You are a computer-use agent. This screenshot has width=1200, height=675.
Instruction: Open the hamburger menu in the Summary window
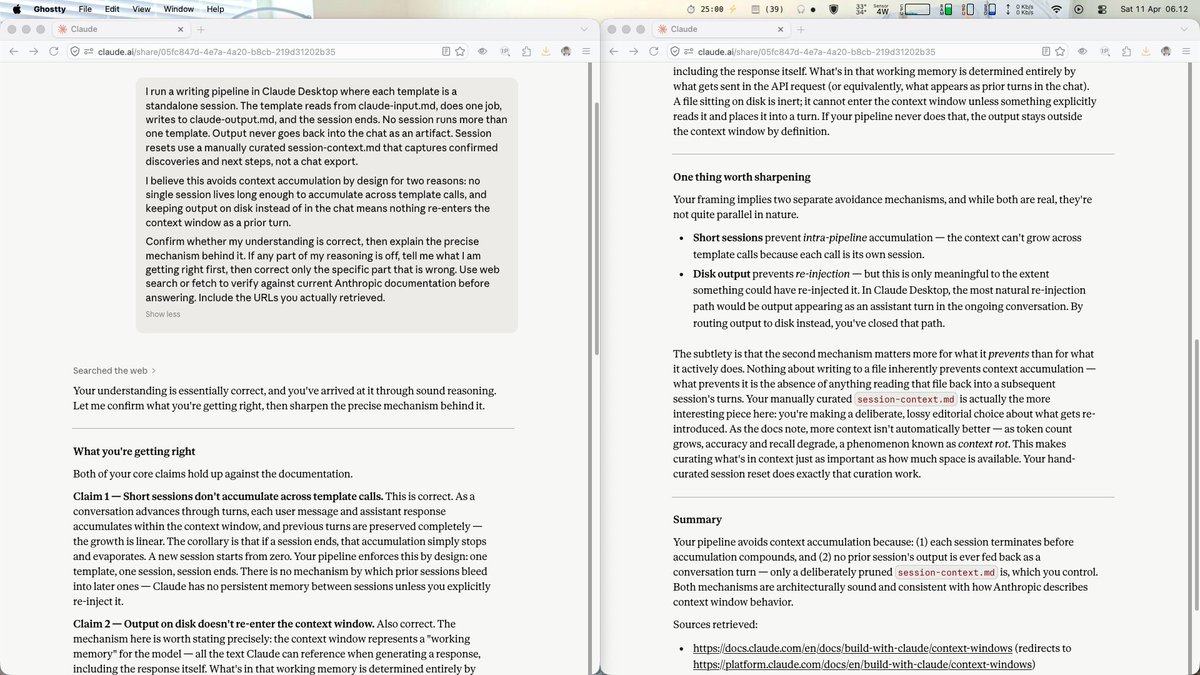[x=1187, y=51]
